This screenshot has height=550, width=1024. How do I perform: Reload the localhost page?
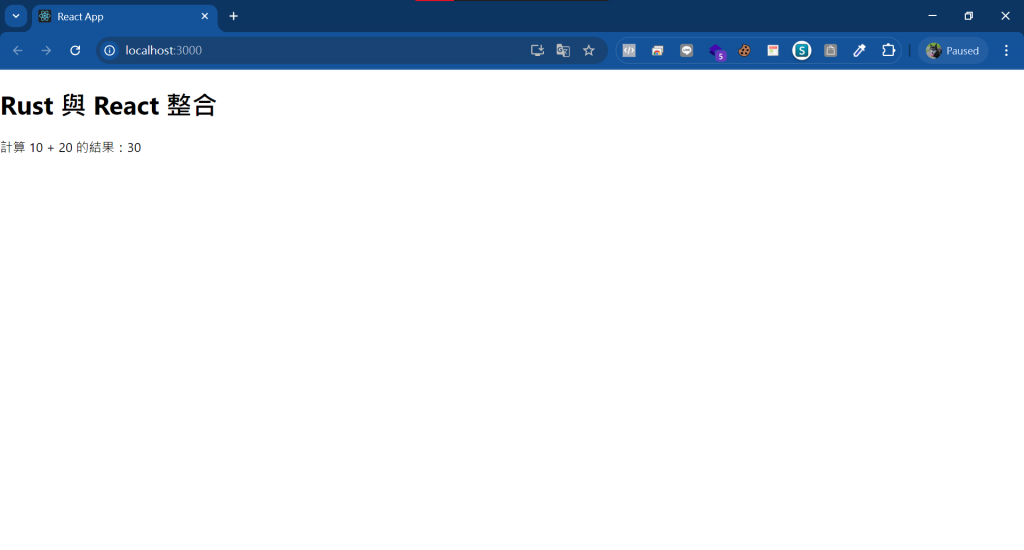pyautogui.click(x=75, y=50)
